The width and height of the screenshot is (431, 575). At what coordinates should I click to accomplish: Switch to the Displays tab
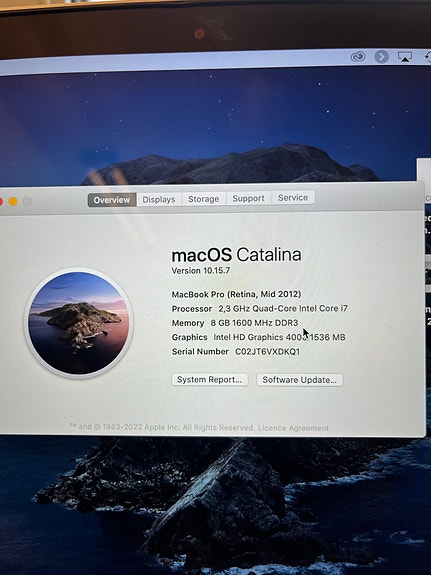pos(159,199)
